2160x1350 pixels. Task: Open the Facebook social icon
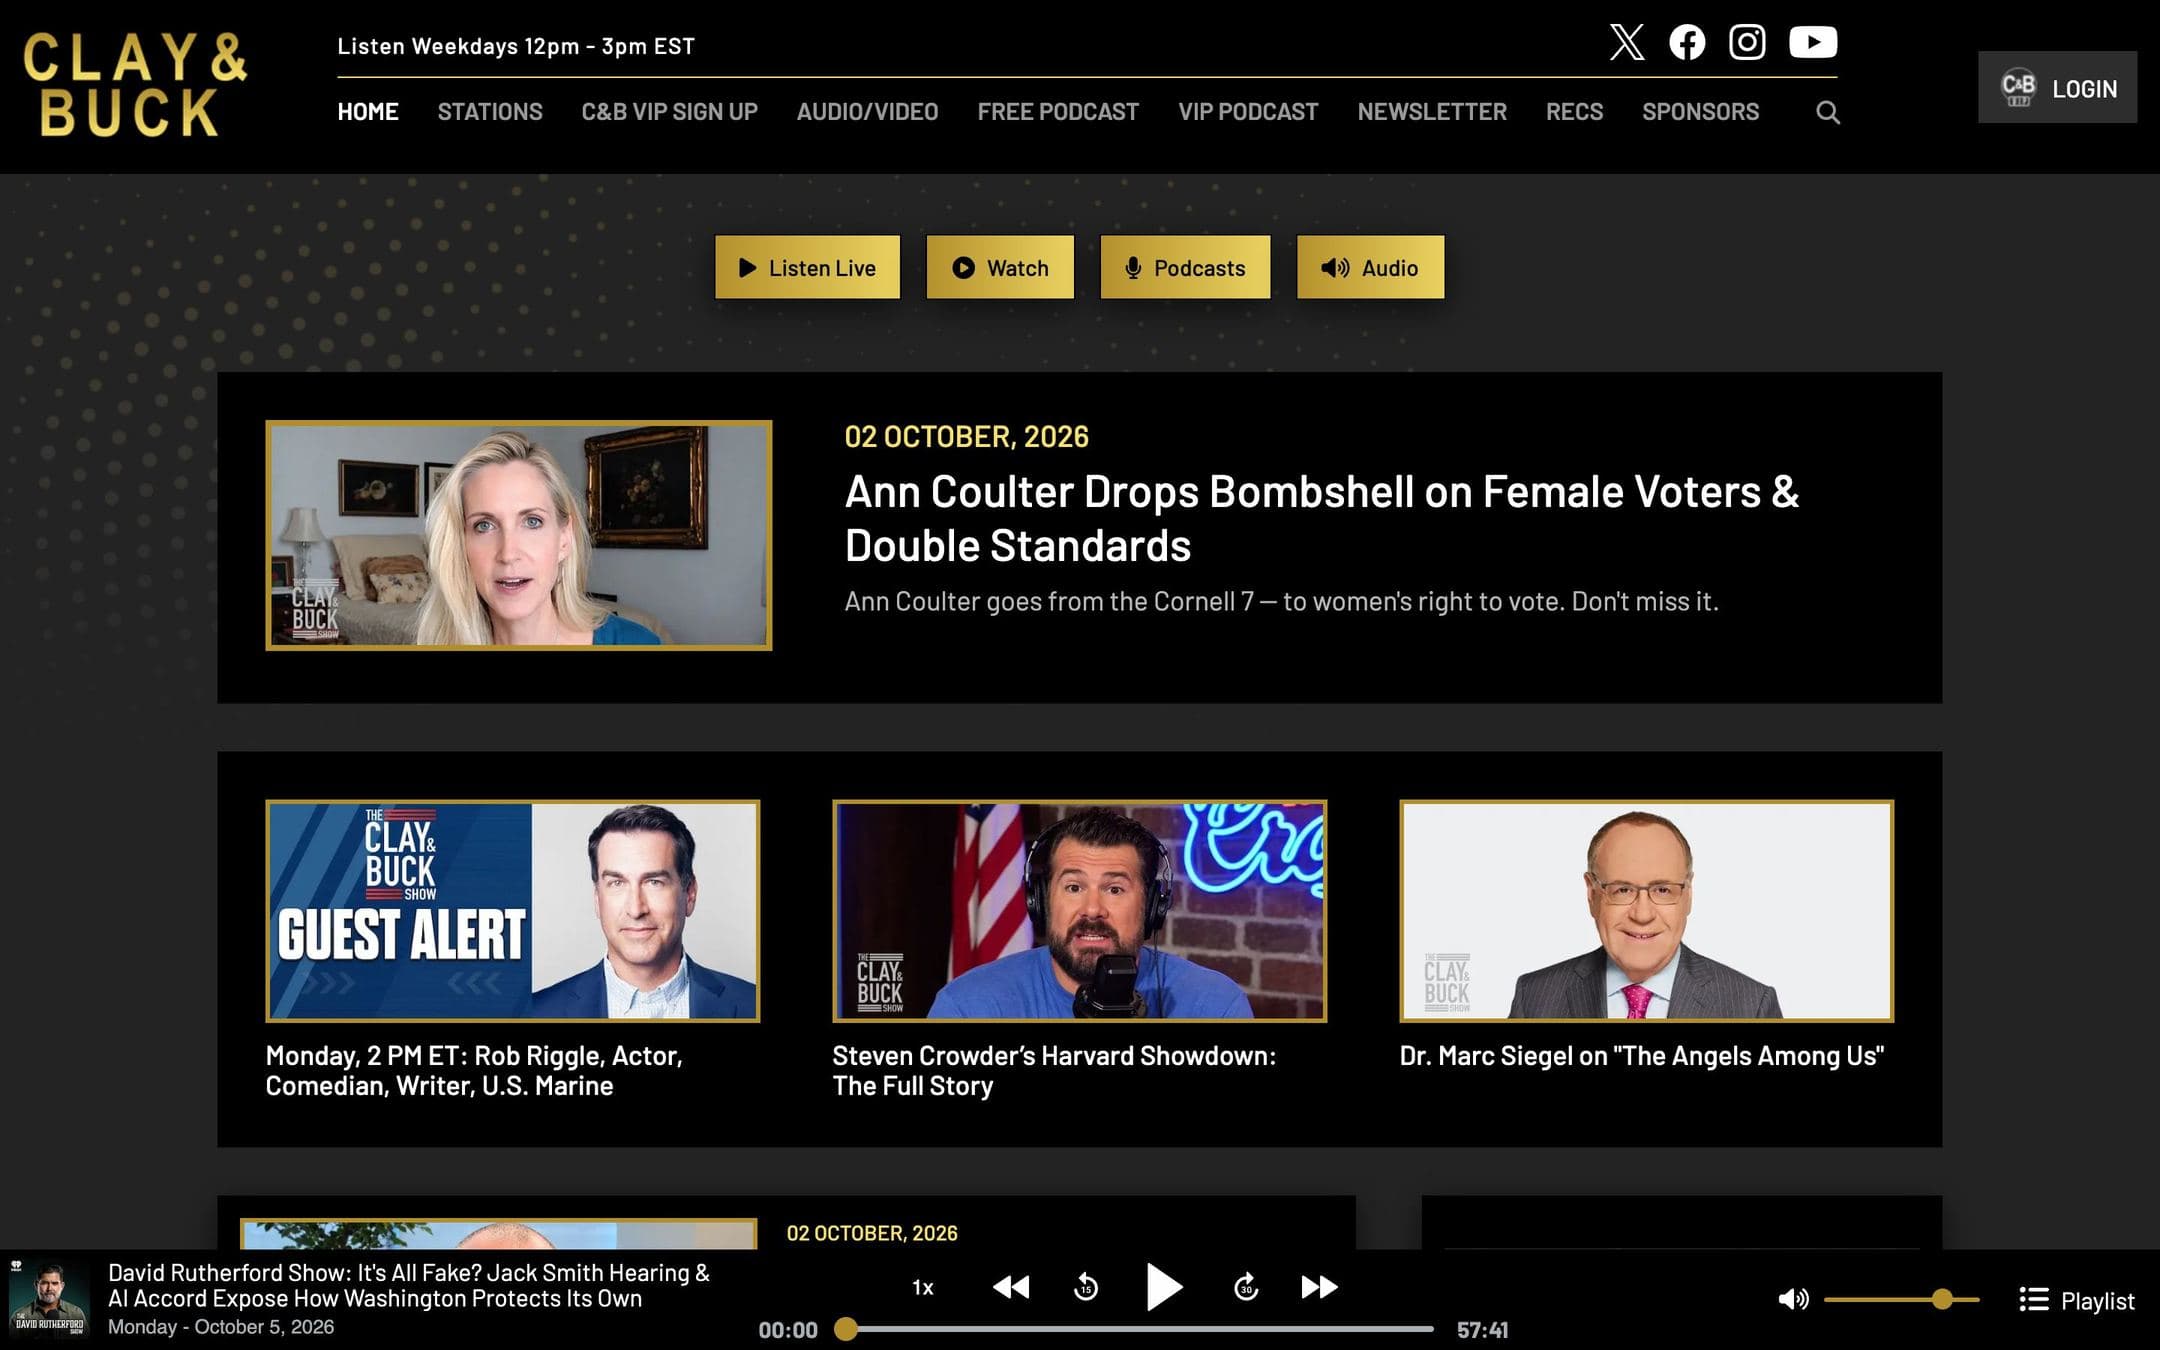(x=1687, y=42)
